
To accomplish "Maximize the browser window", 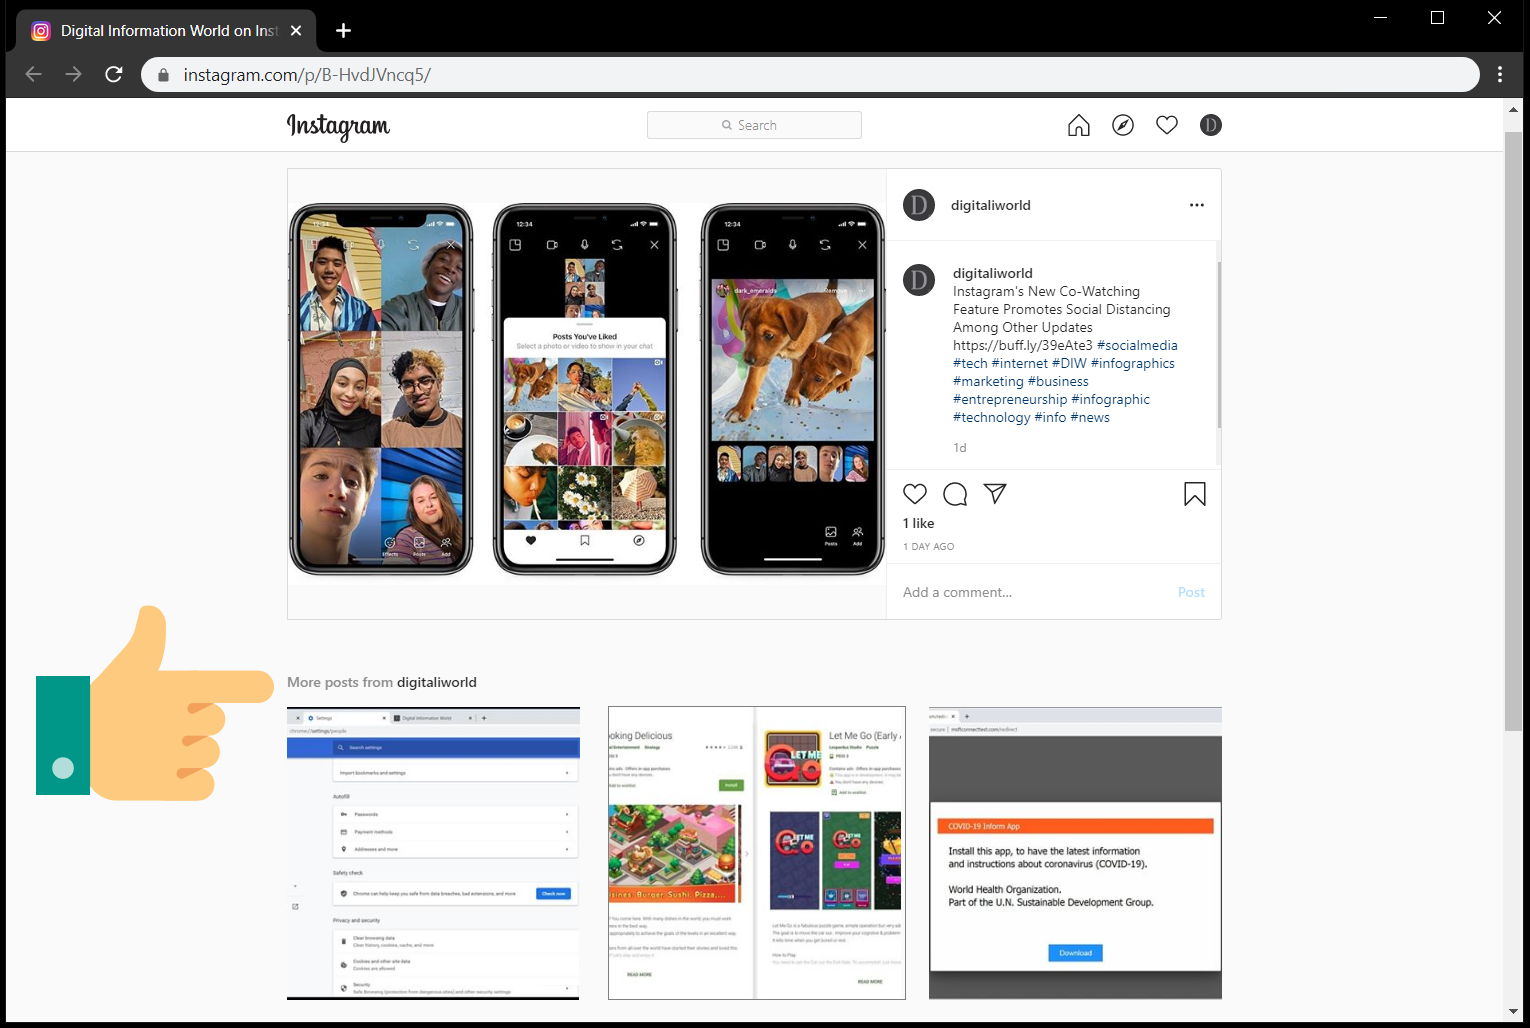I will click(x=1438, y=18).
